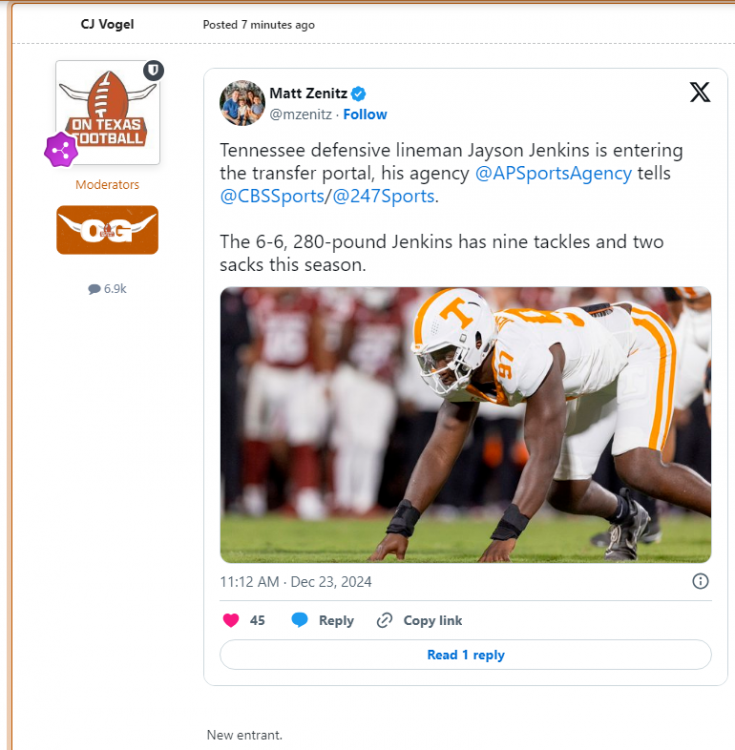Open Matt Zenitz's profile picture

[242, 103]
